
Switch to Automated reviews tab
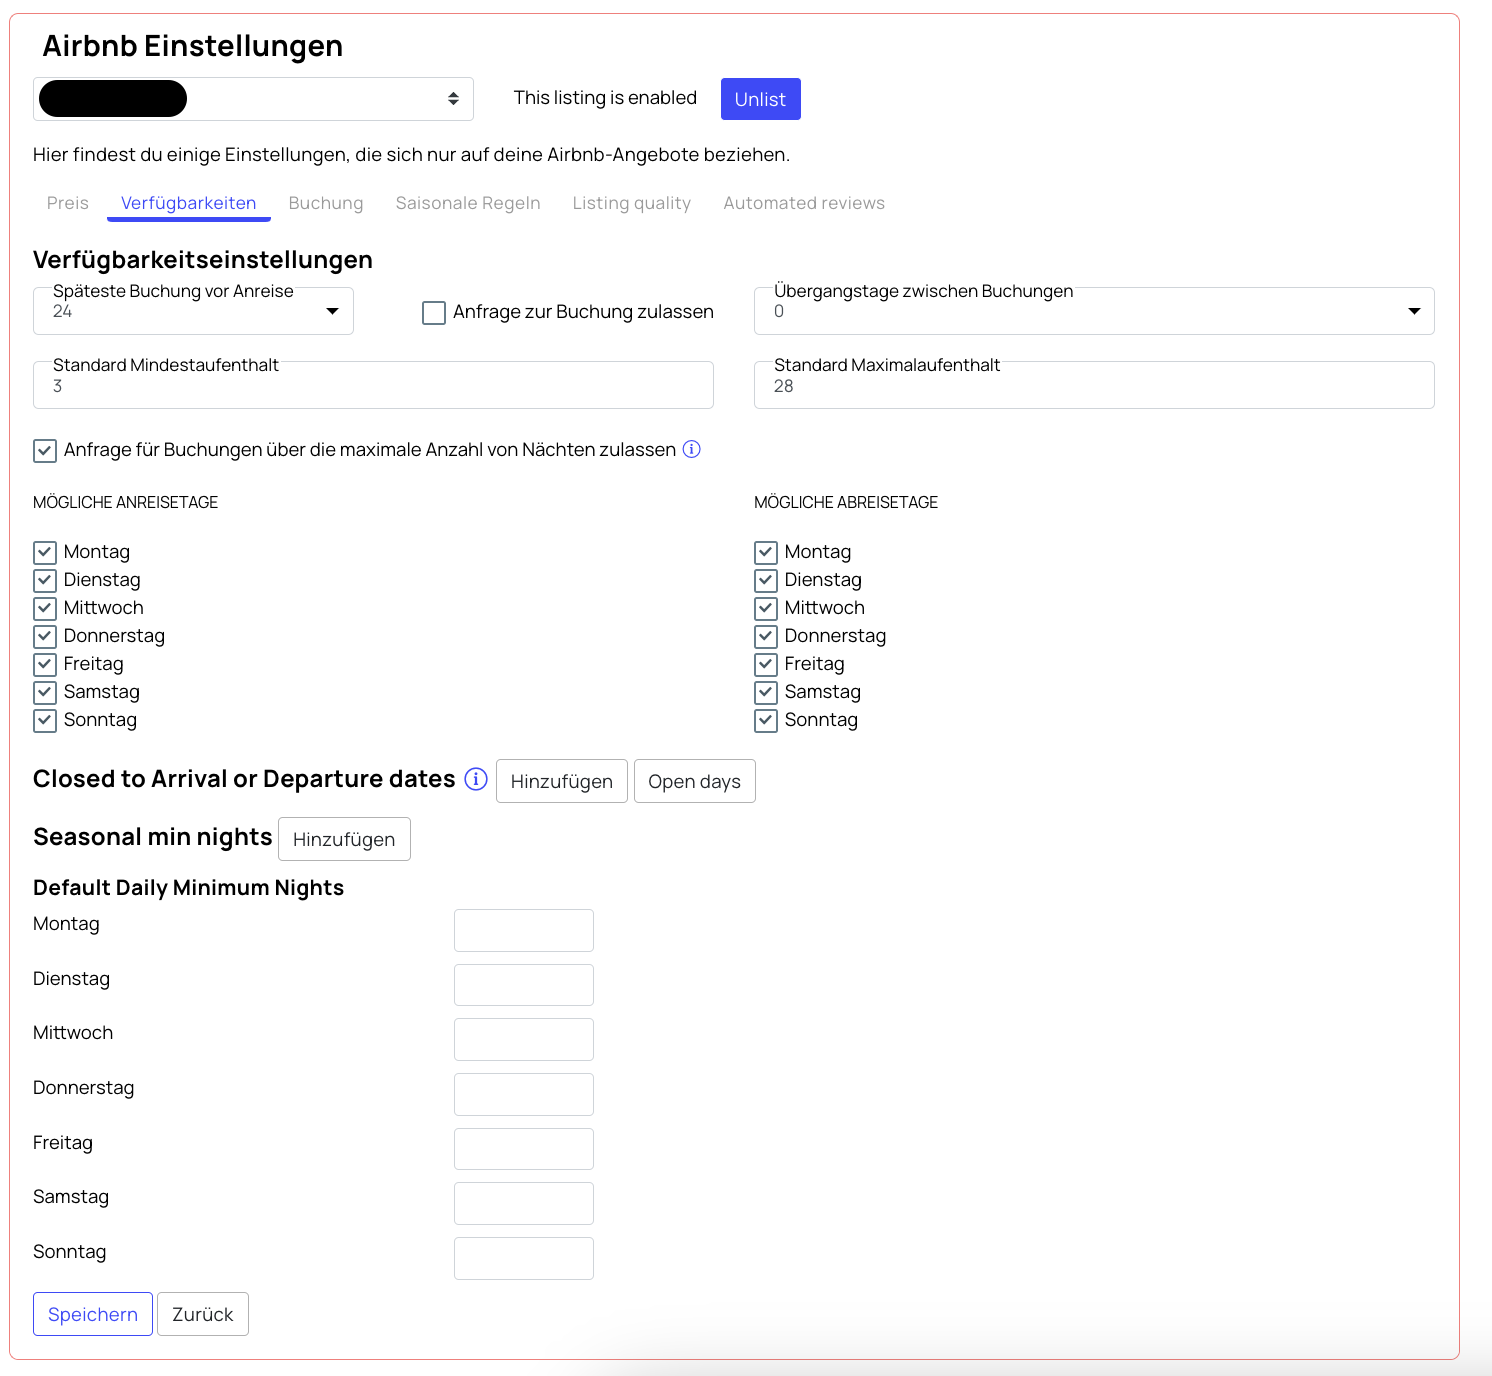coord(804,203)
